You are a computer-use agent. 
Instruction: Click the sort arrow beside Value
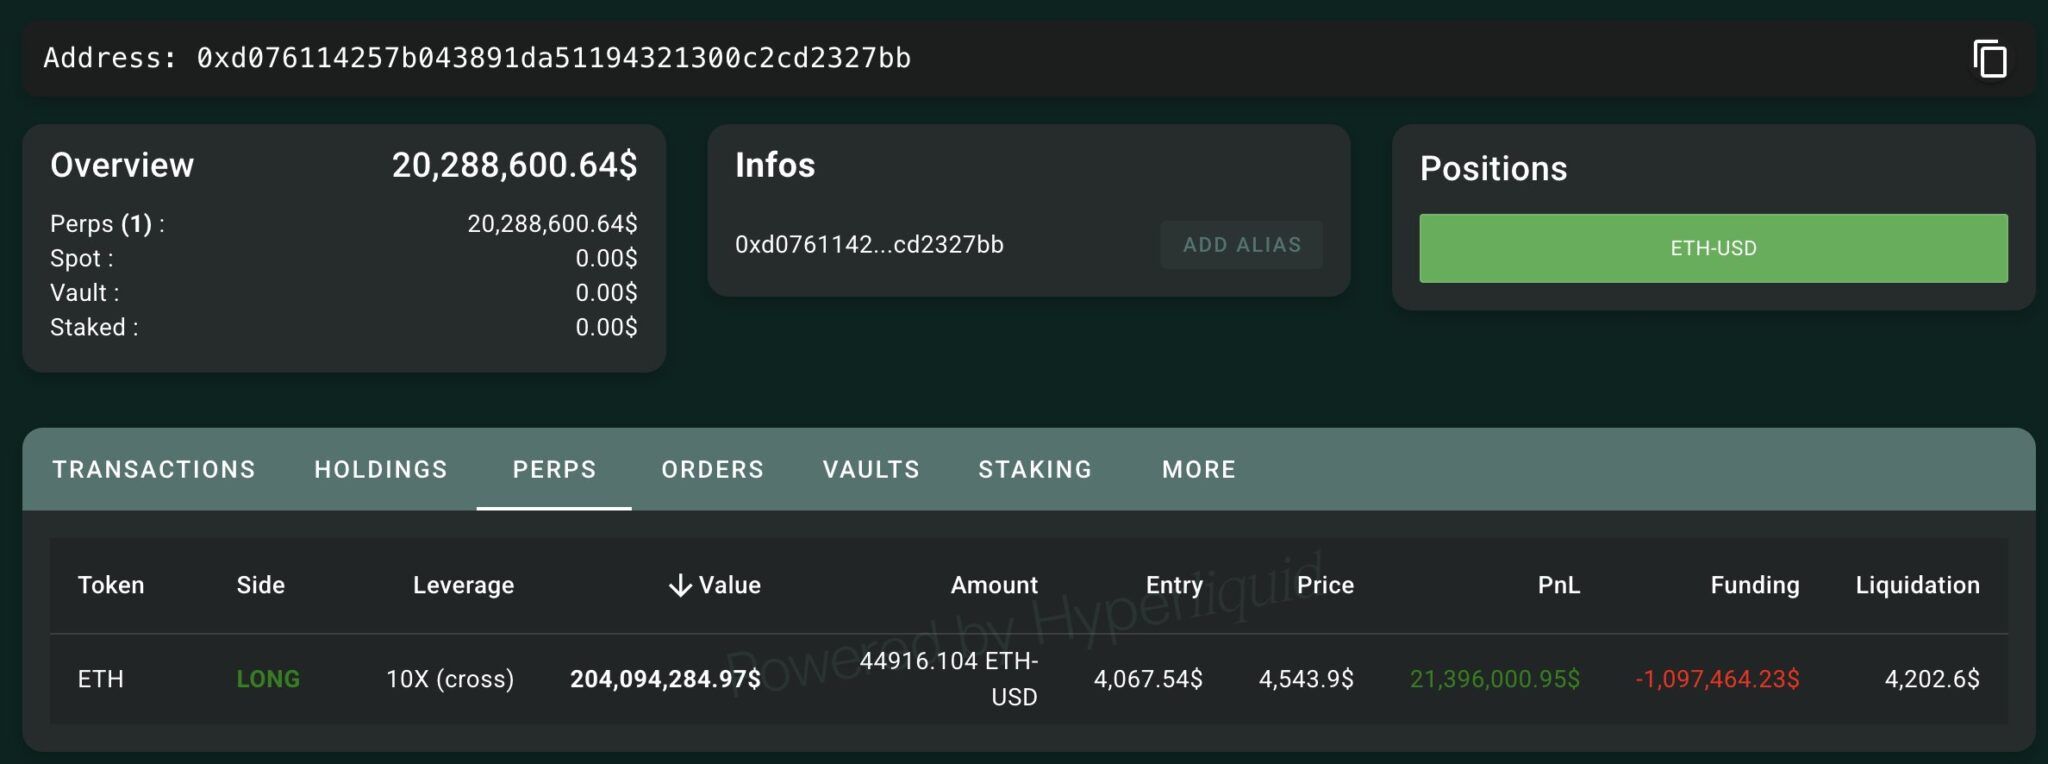680,586
